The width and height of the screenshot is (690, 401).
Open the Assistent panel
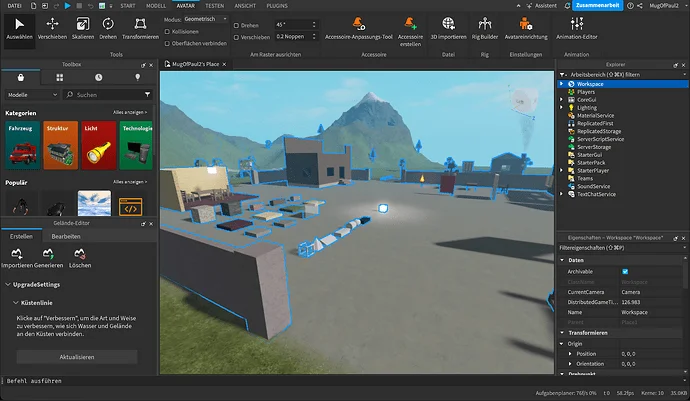tap(541, 6)
